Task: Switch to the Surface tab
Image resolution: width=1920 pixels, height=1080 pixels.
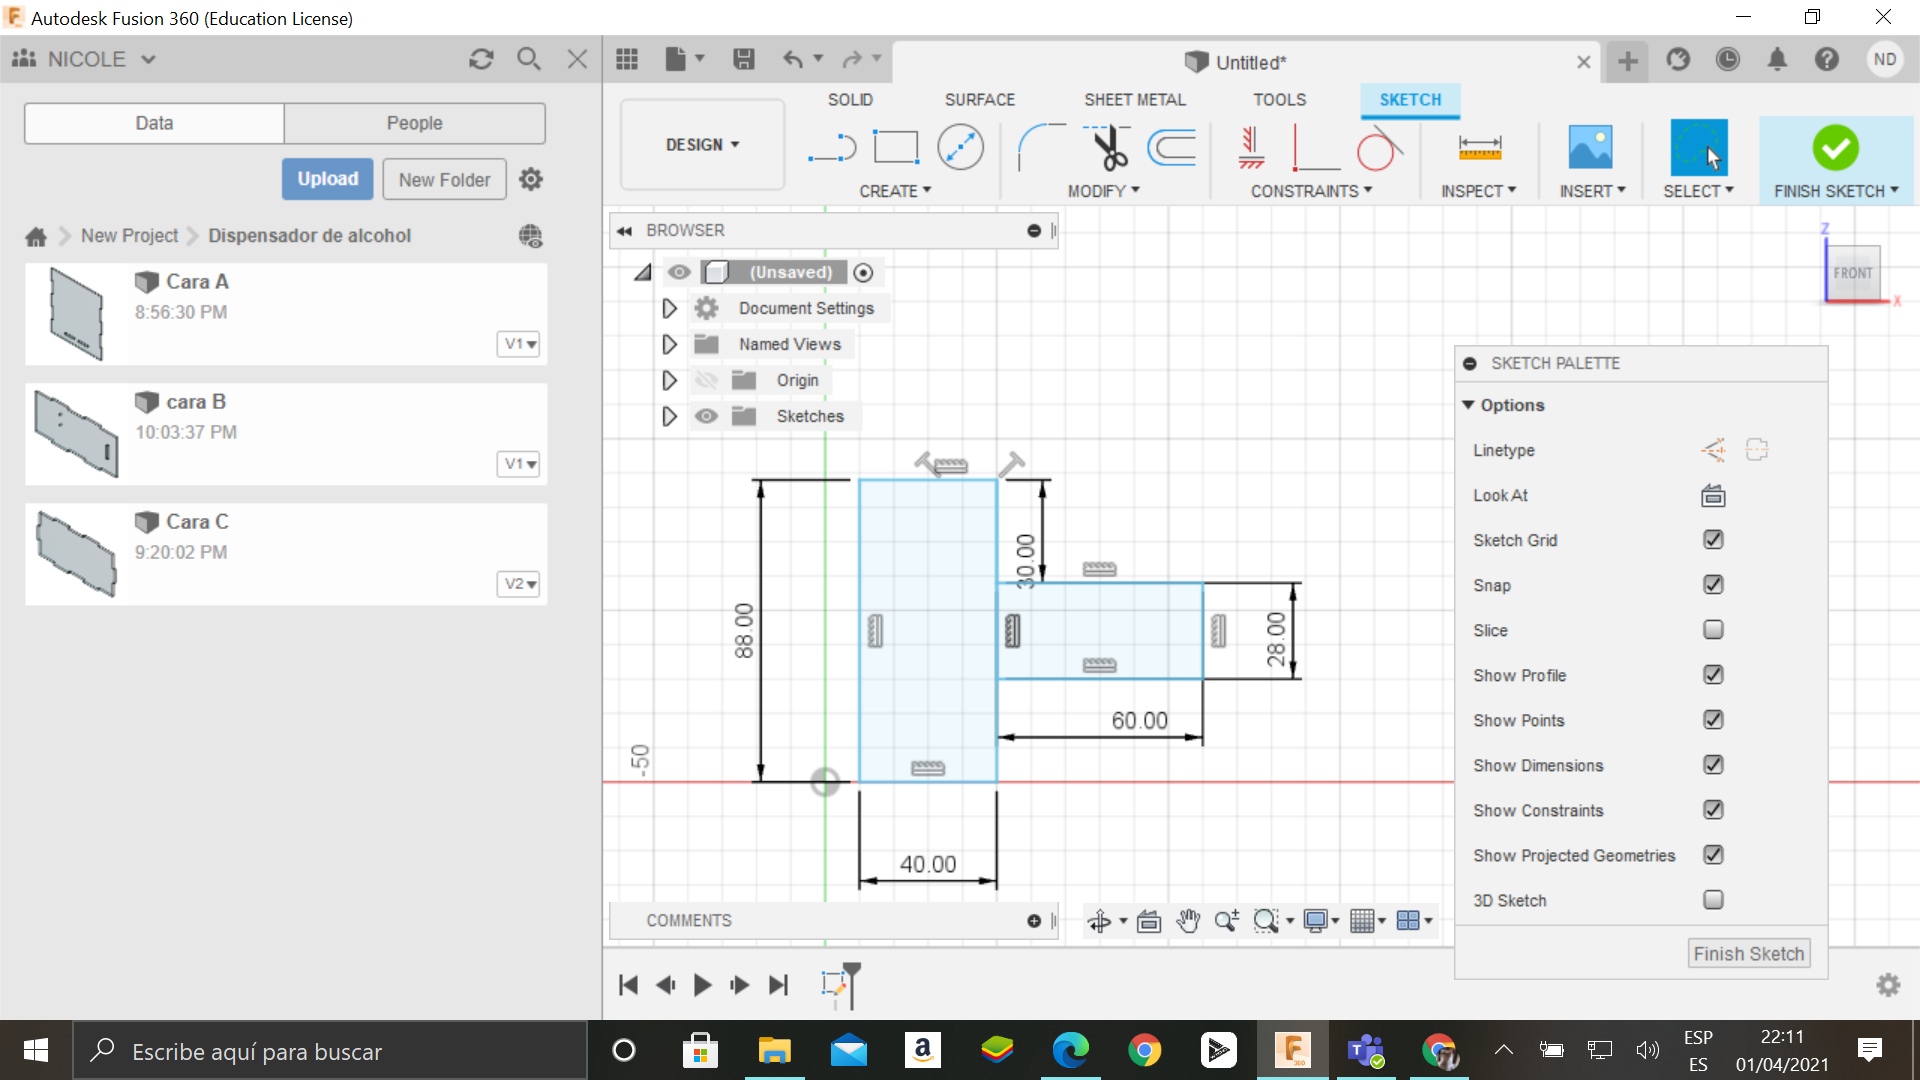Action: (980, 99)
